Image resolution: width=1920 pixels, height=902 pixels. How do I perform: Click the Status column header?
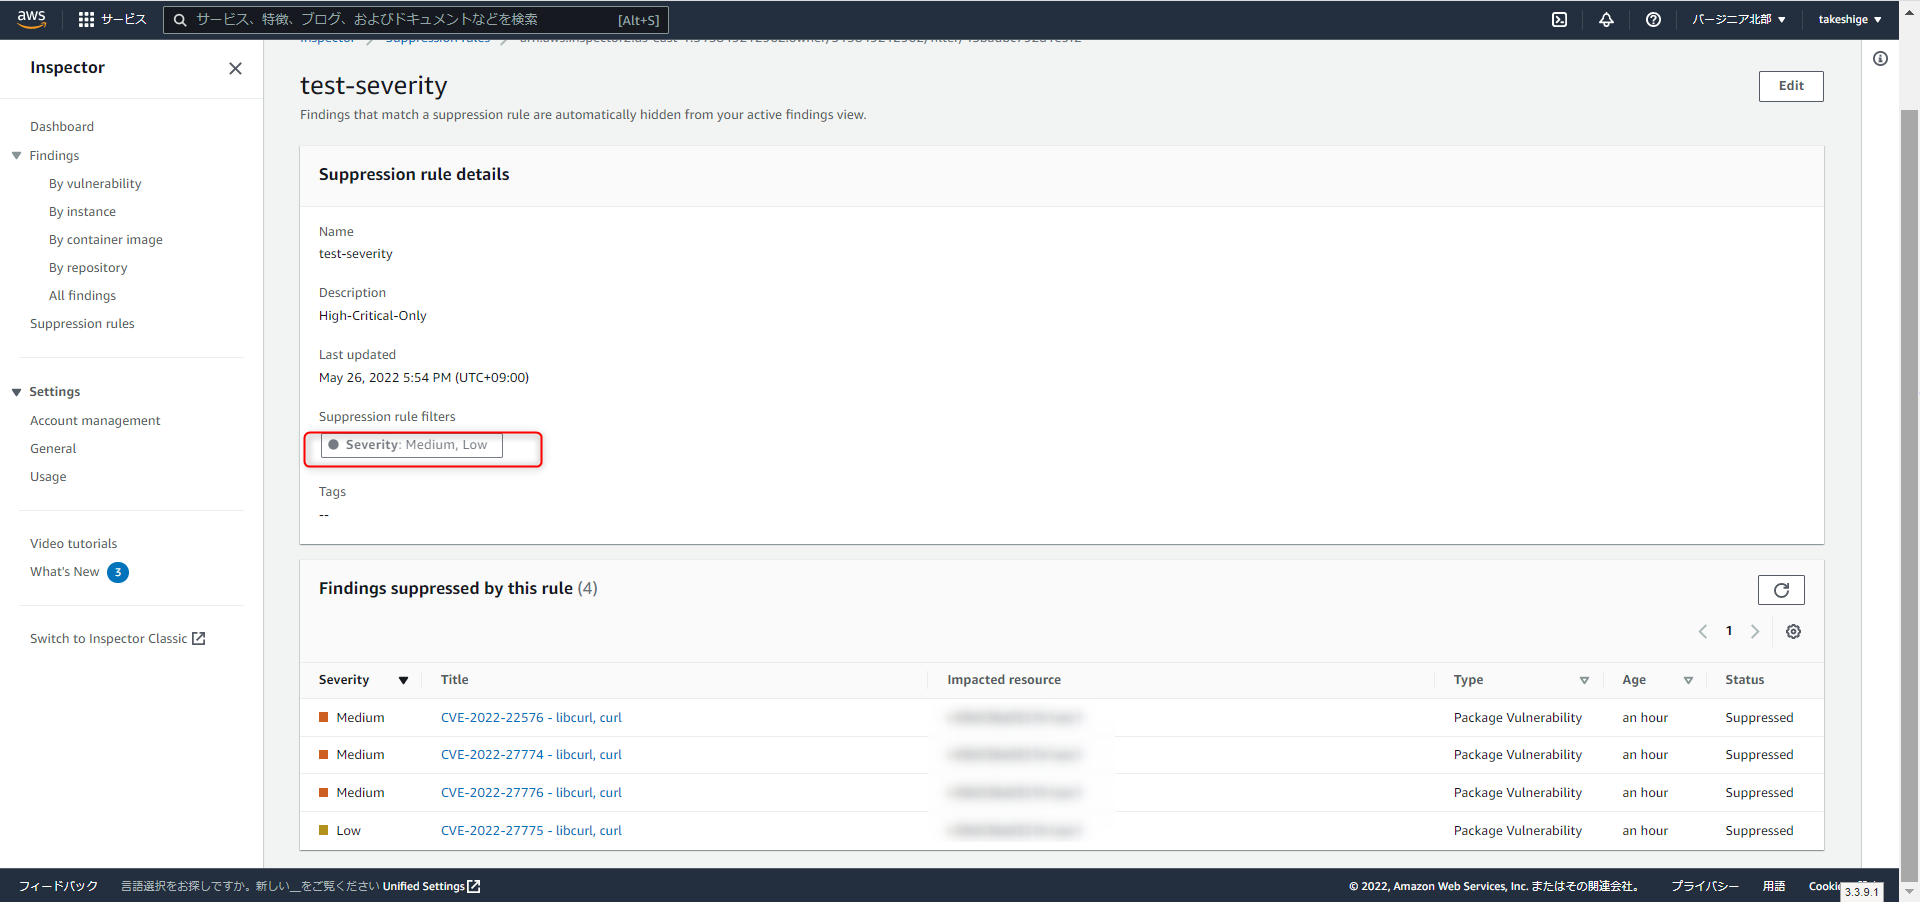(1745, 680)
